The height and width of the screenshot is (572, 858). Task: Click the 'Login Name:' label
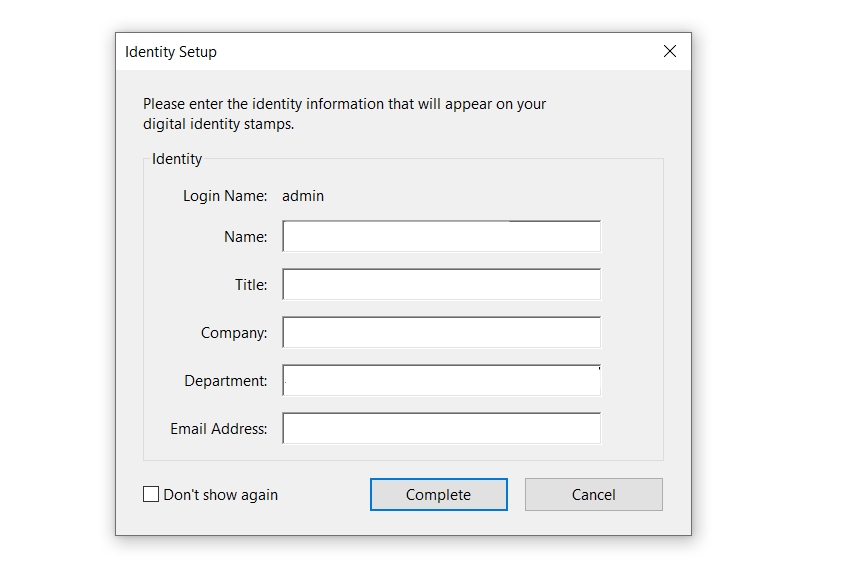coord(225,196)
